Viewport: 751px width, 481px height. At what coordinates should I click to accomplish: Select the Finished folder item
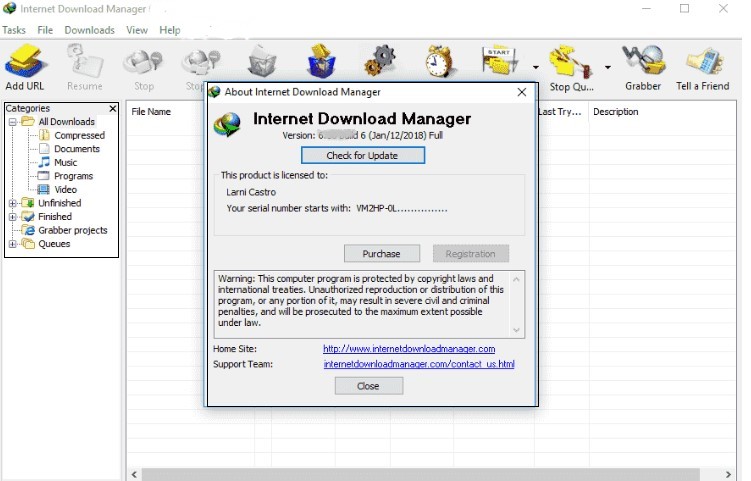55,217
